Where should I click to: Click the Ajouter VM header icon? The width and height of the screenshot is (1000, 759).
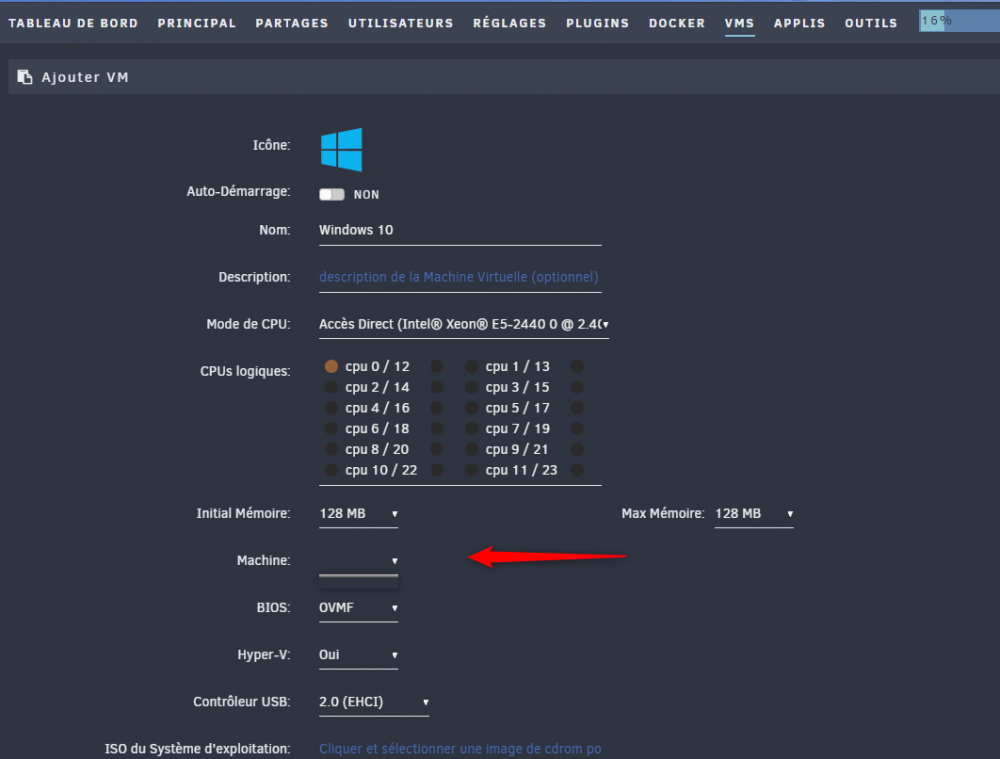coord(24,77)
